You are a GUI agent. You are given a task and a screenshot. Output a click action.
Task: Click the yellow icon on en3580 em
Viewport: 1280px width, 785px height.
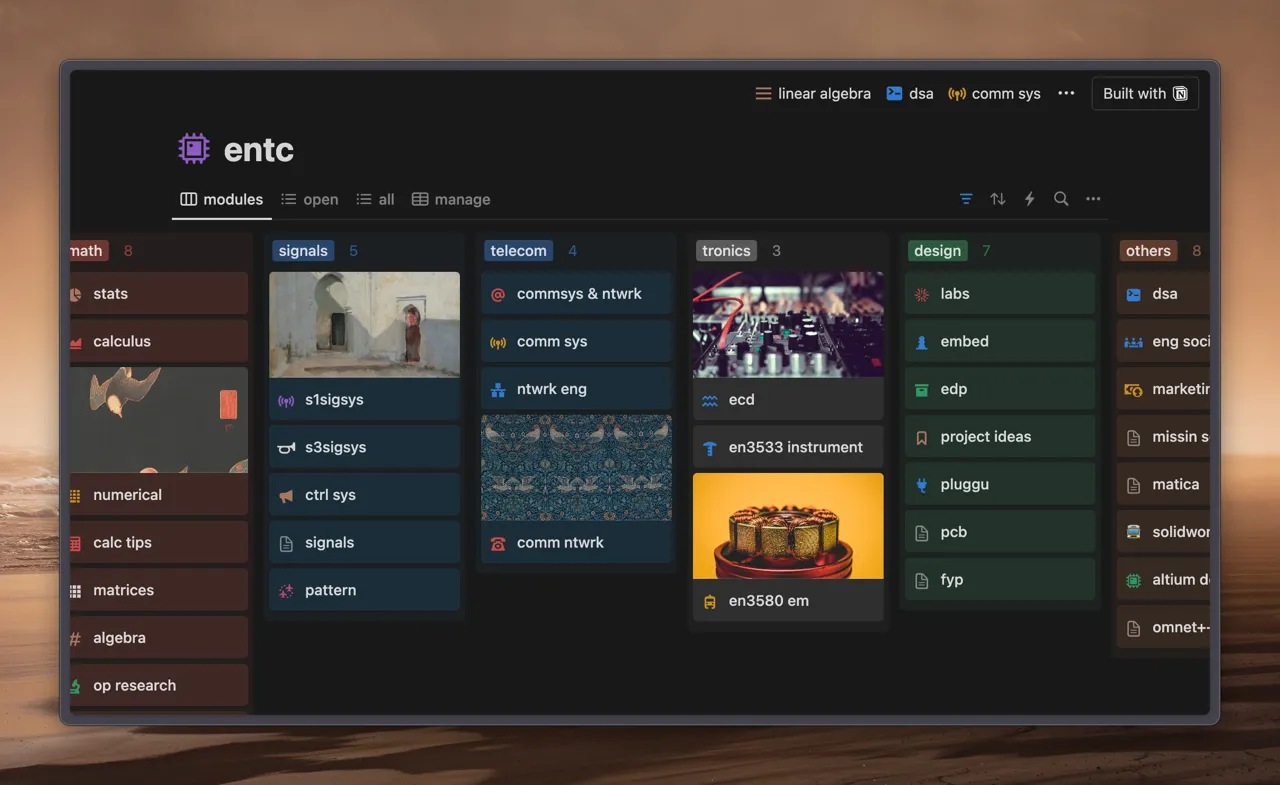pyautogui.click(x=710, y=601)
